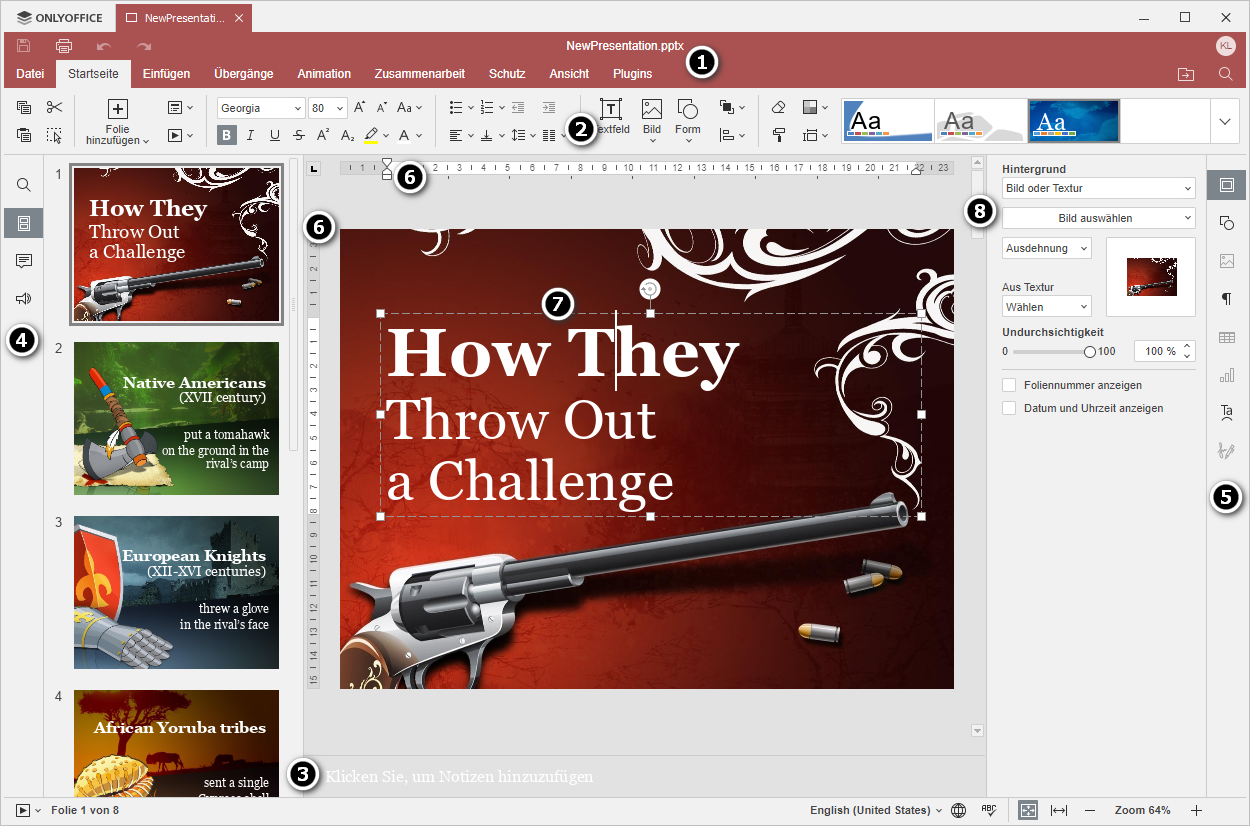1250x826 pixels.
Task: Apply subscript formatting
Action: (x=348, y=135)
